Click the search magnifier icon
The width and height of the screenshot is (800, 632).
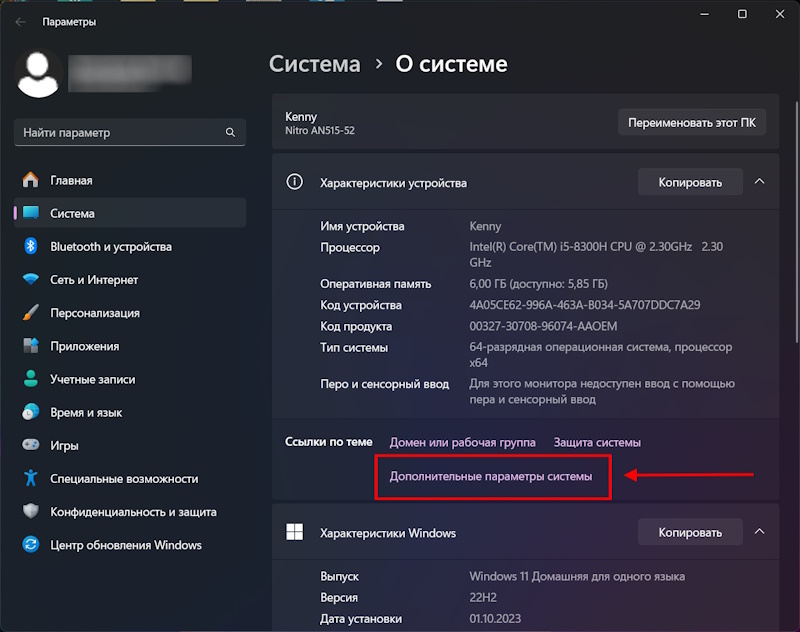230,133
